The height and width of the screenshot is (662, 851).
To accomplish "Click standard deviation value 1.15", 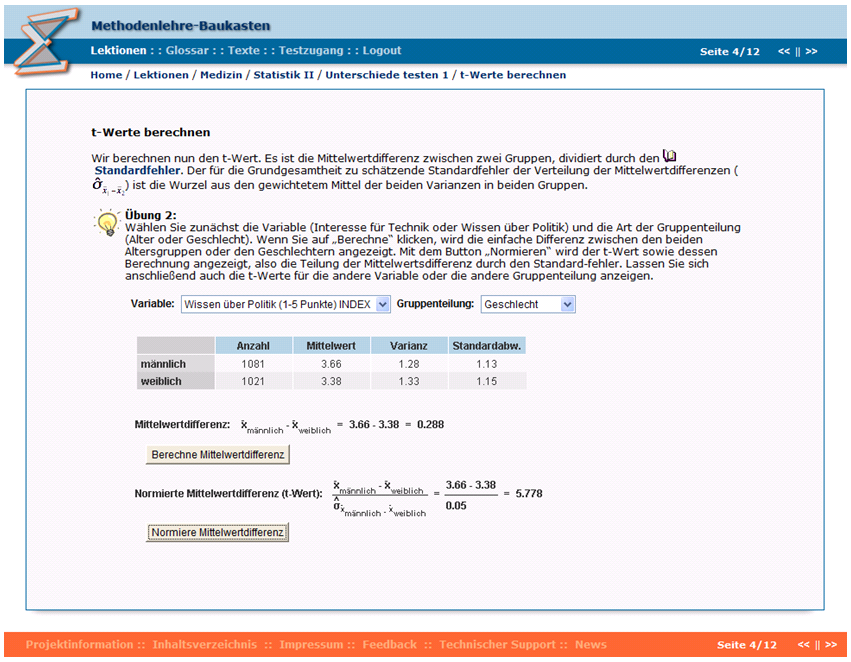I will (x=487, y=381).
